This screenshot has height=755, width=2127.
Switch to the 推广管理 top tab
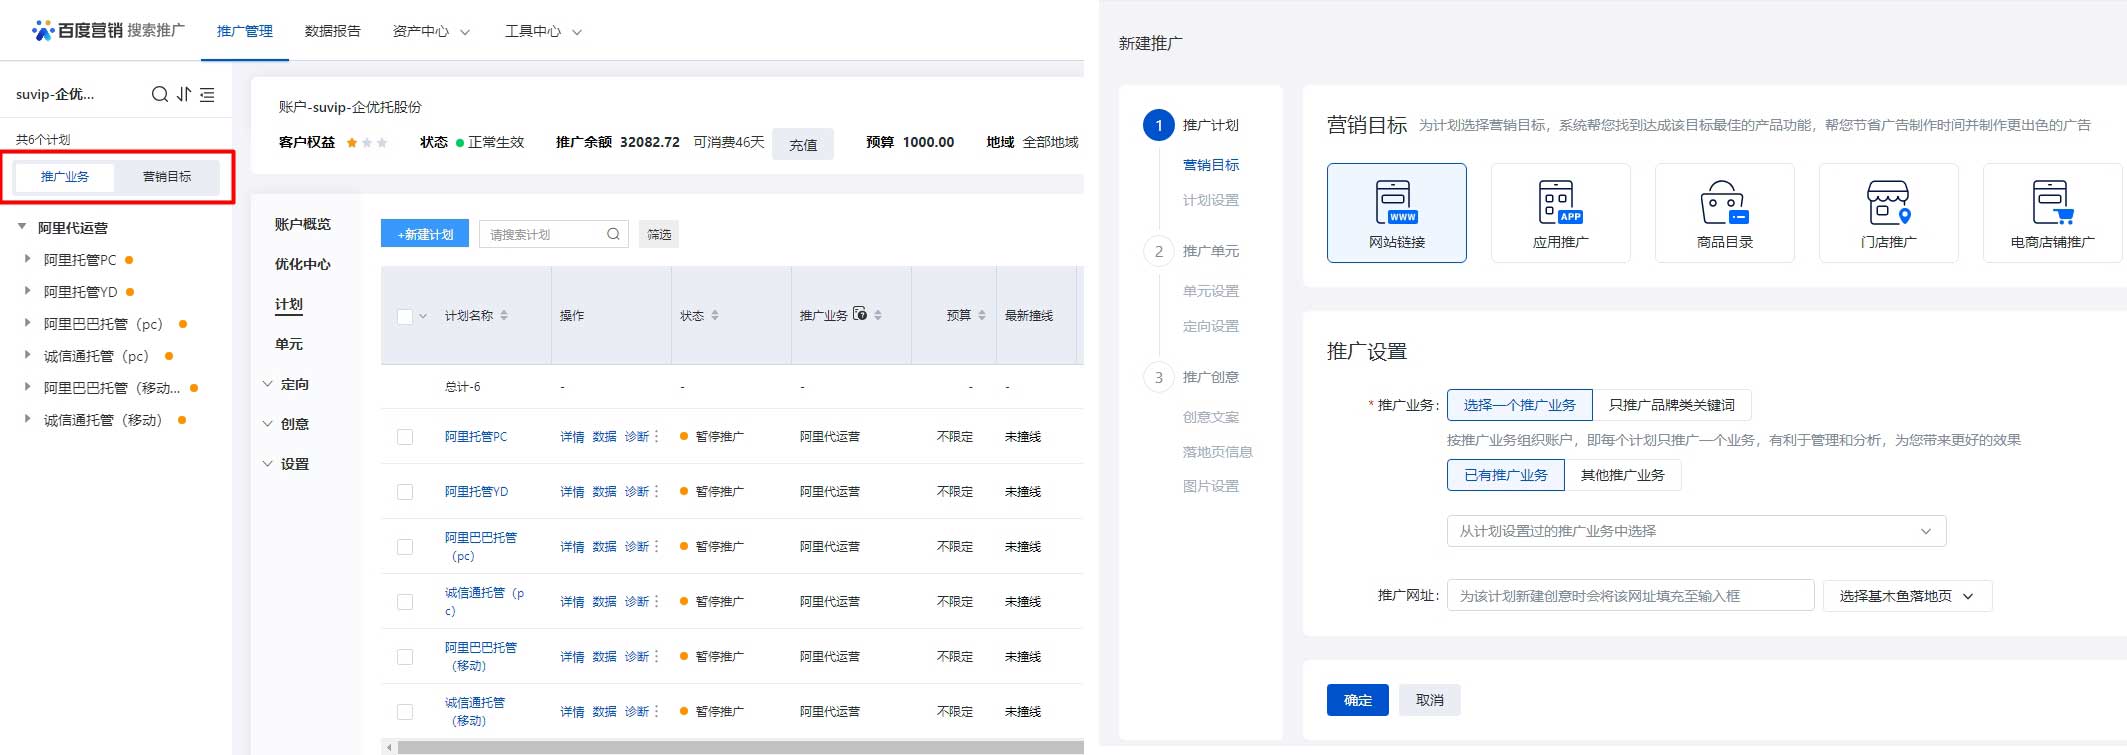click(x=245, y=31)
